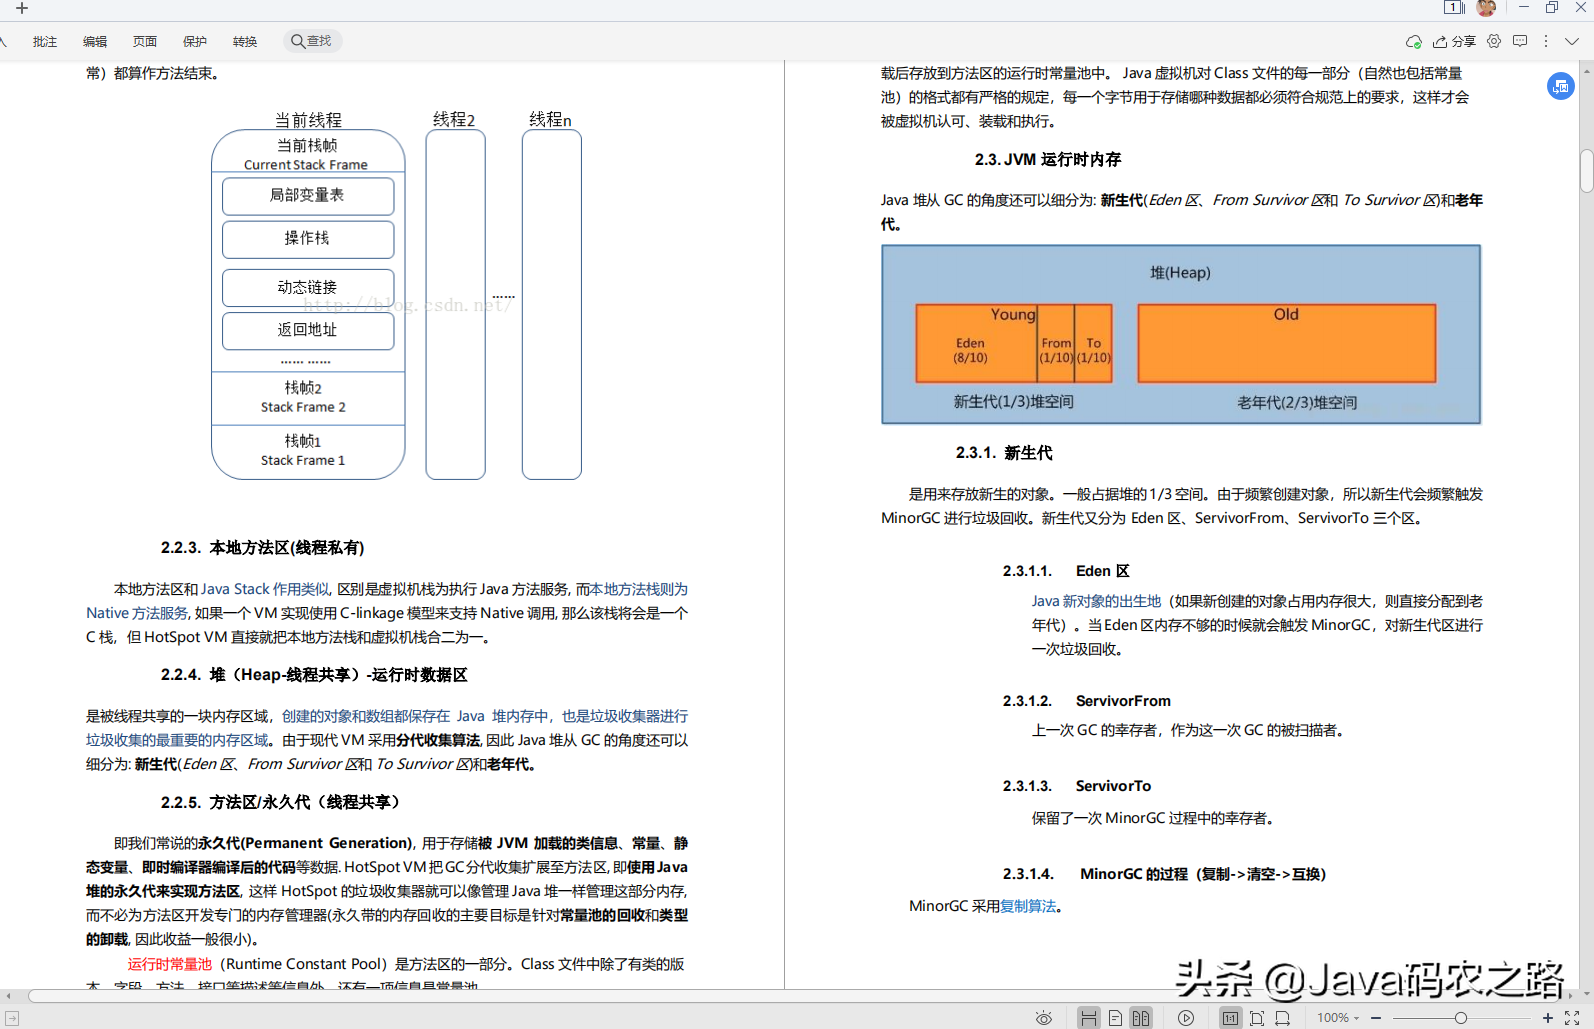Image resolution: width=1594 pixels, height=1029 pixels.
Task: Open the 100% zoom level dropdown
Action: pyautogui.click(x=1338, y=1018)
